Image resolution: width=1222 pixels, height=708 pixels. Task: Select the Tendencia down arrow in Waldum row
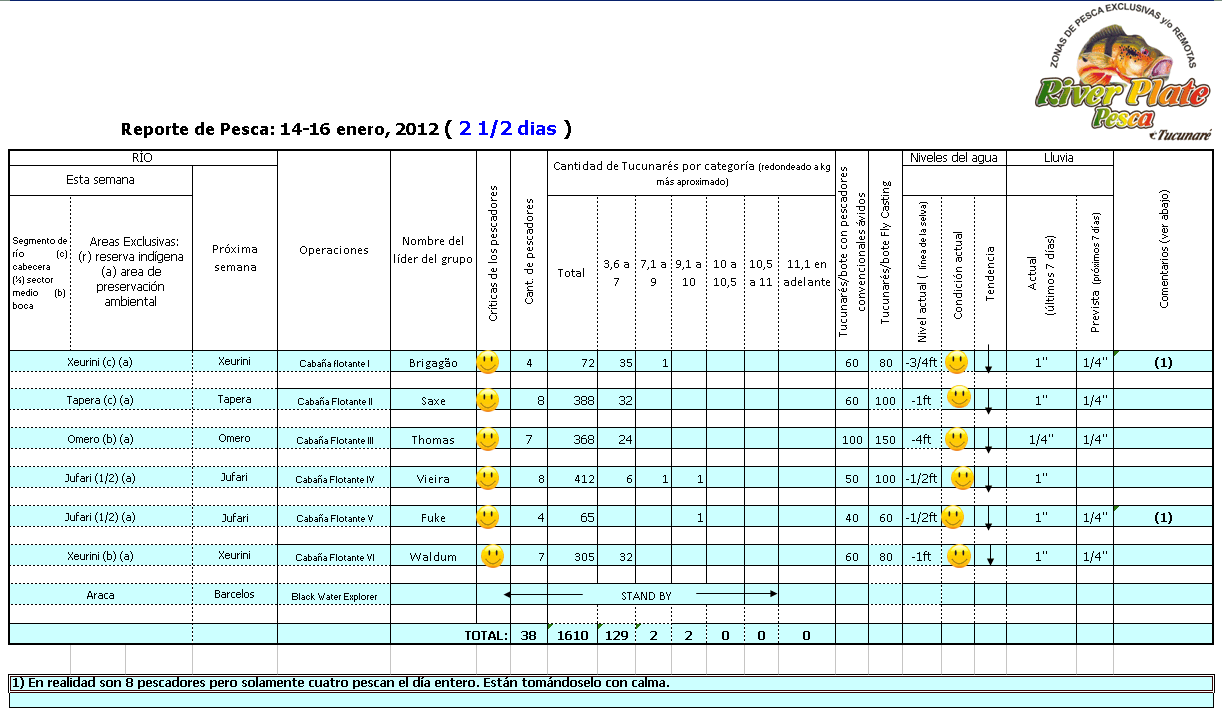(x=989, y=556)
